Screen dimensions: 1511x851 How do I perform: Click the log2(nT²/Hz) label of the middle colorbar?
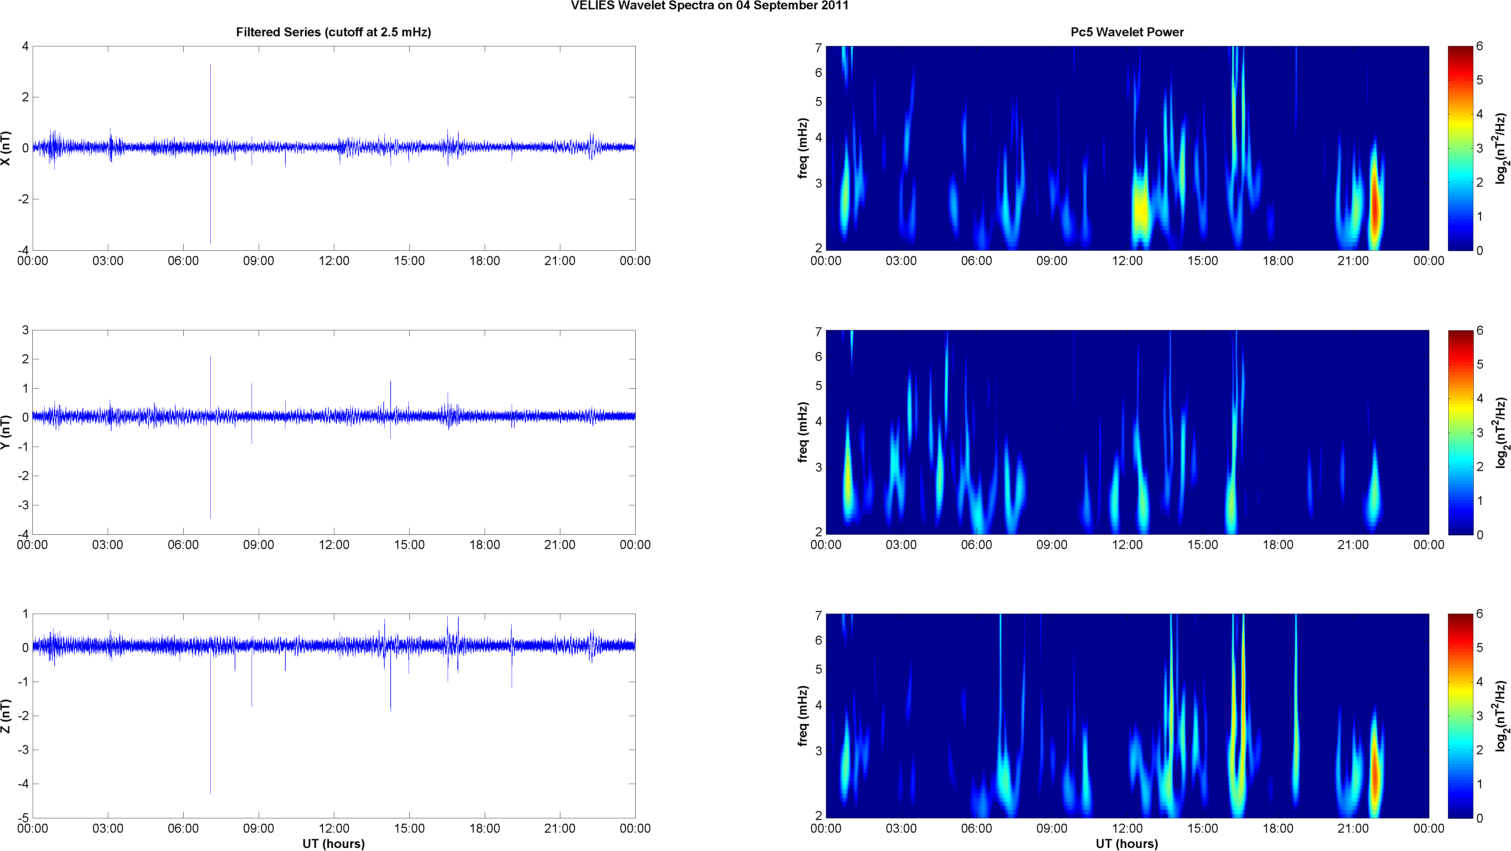[1501, 432]
